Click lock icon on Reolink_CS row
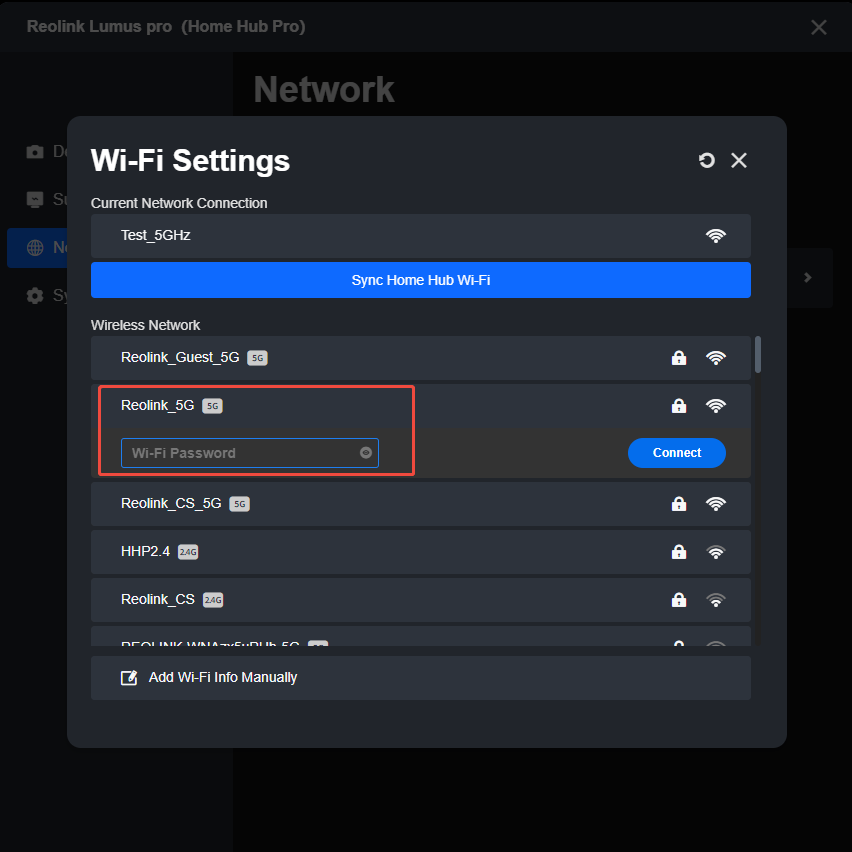 pyautogui.click(x=679, y=599)
